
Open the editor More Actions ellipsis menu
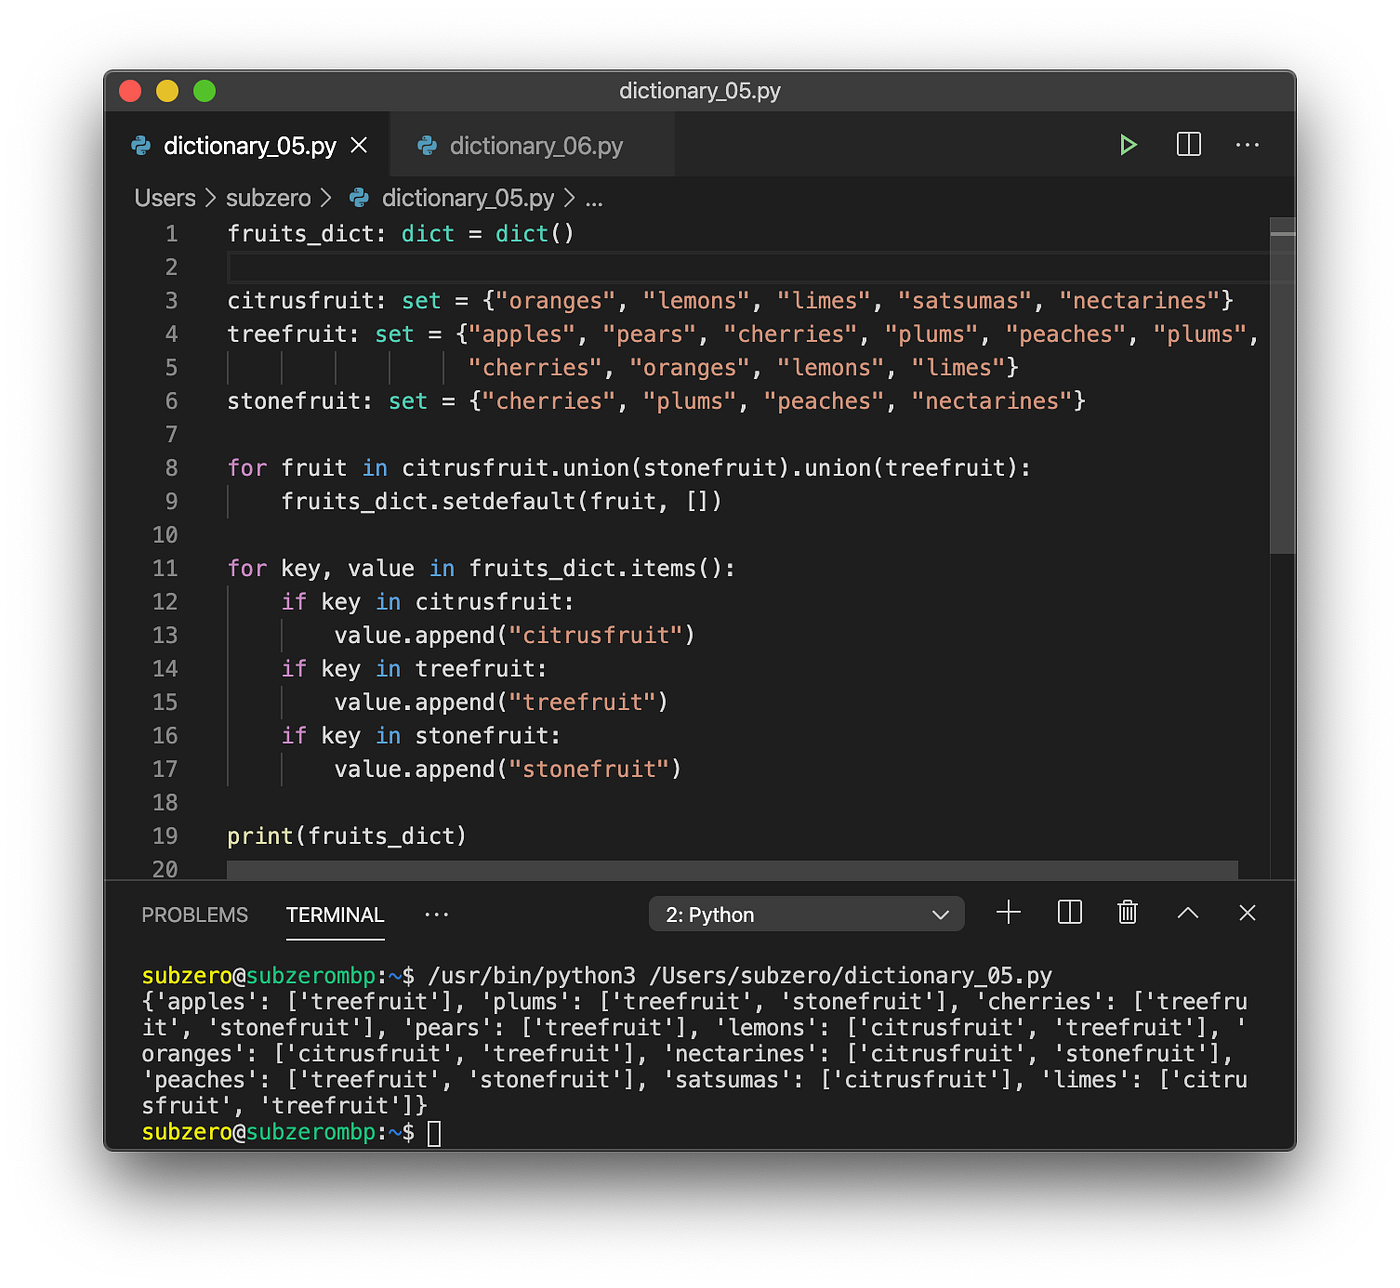(1247, 145)
